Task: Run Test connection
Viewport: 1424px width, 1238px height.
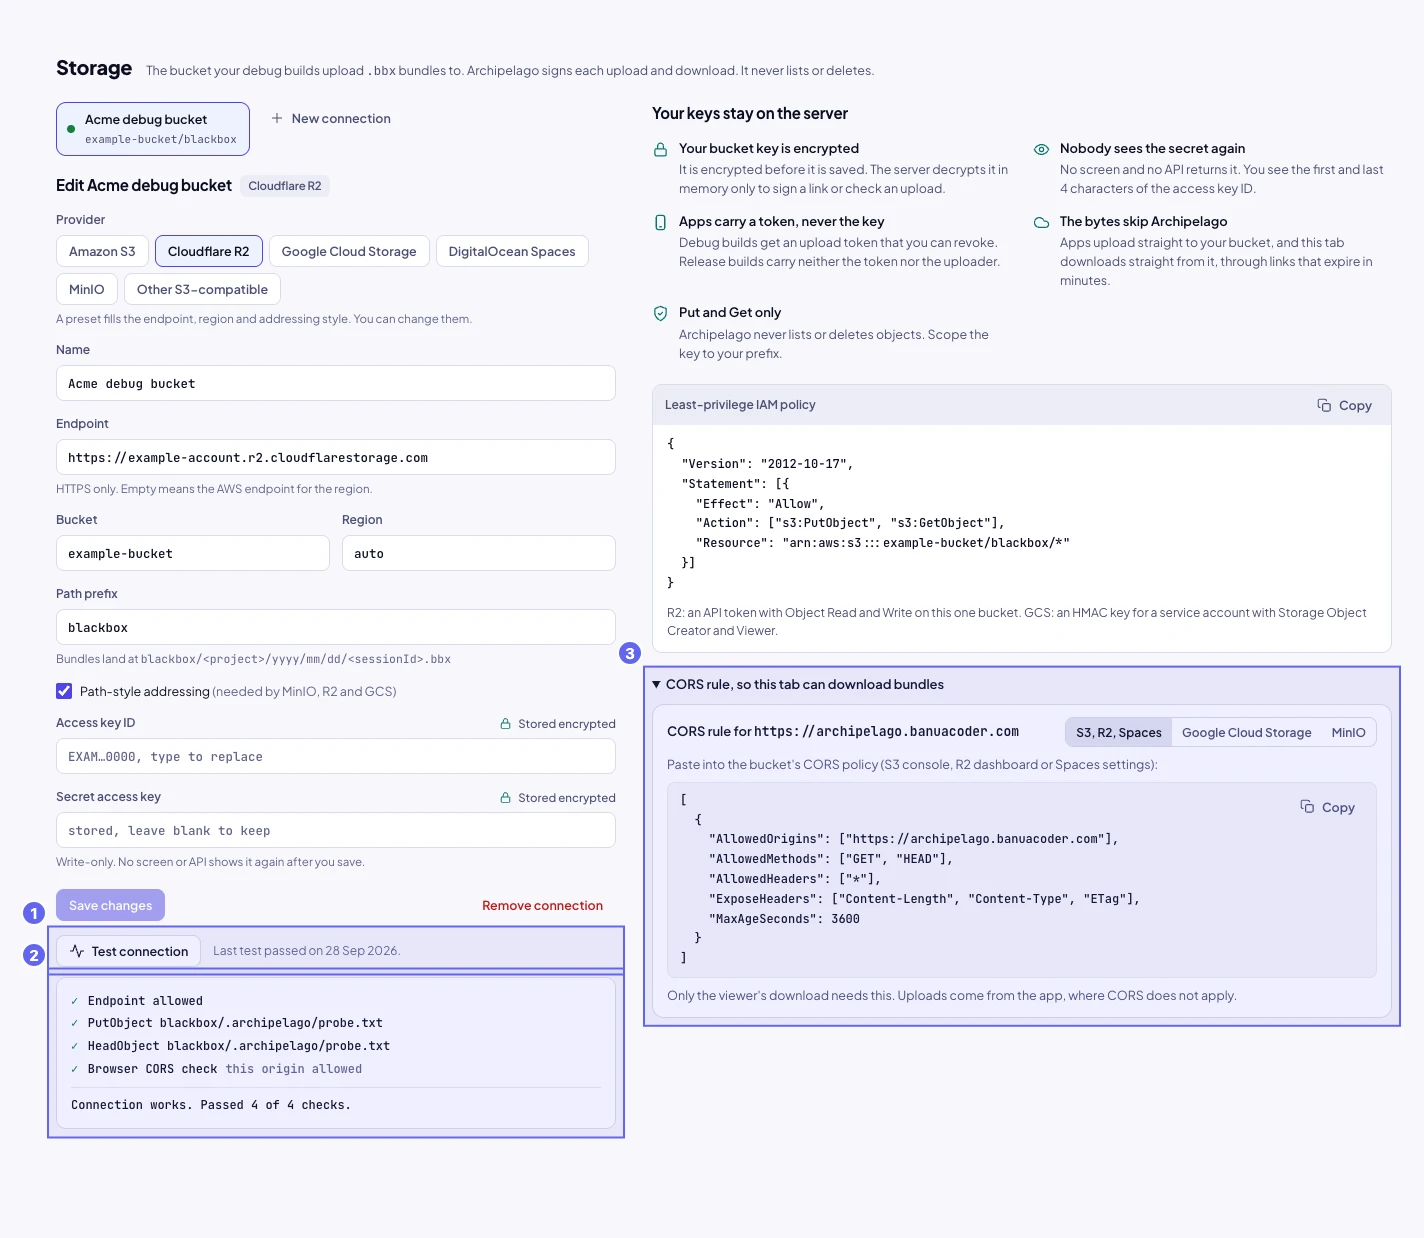Action: [129, 951]
